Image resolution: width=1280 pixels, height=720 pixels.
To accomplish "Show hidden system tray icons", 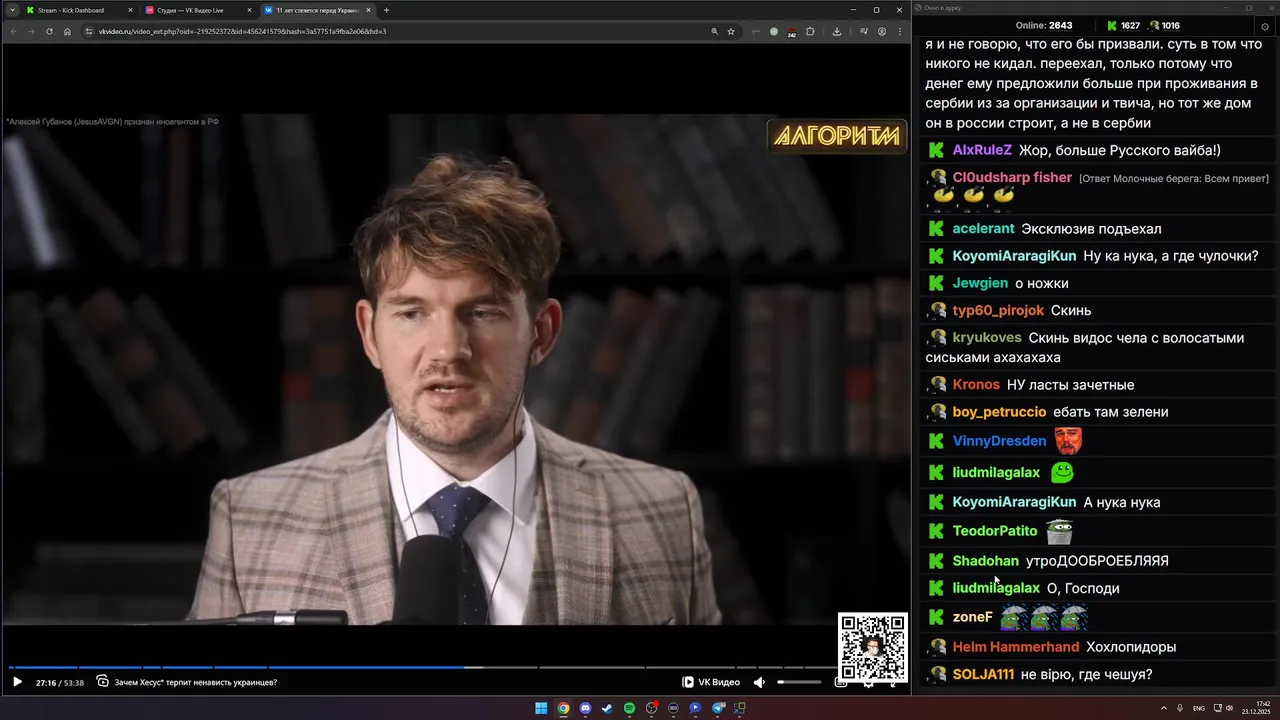I will pyautogui.click(x=1165, y=708).
